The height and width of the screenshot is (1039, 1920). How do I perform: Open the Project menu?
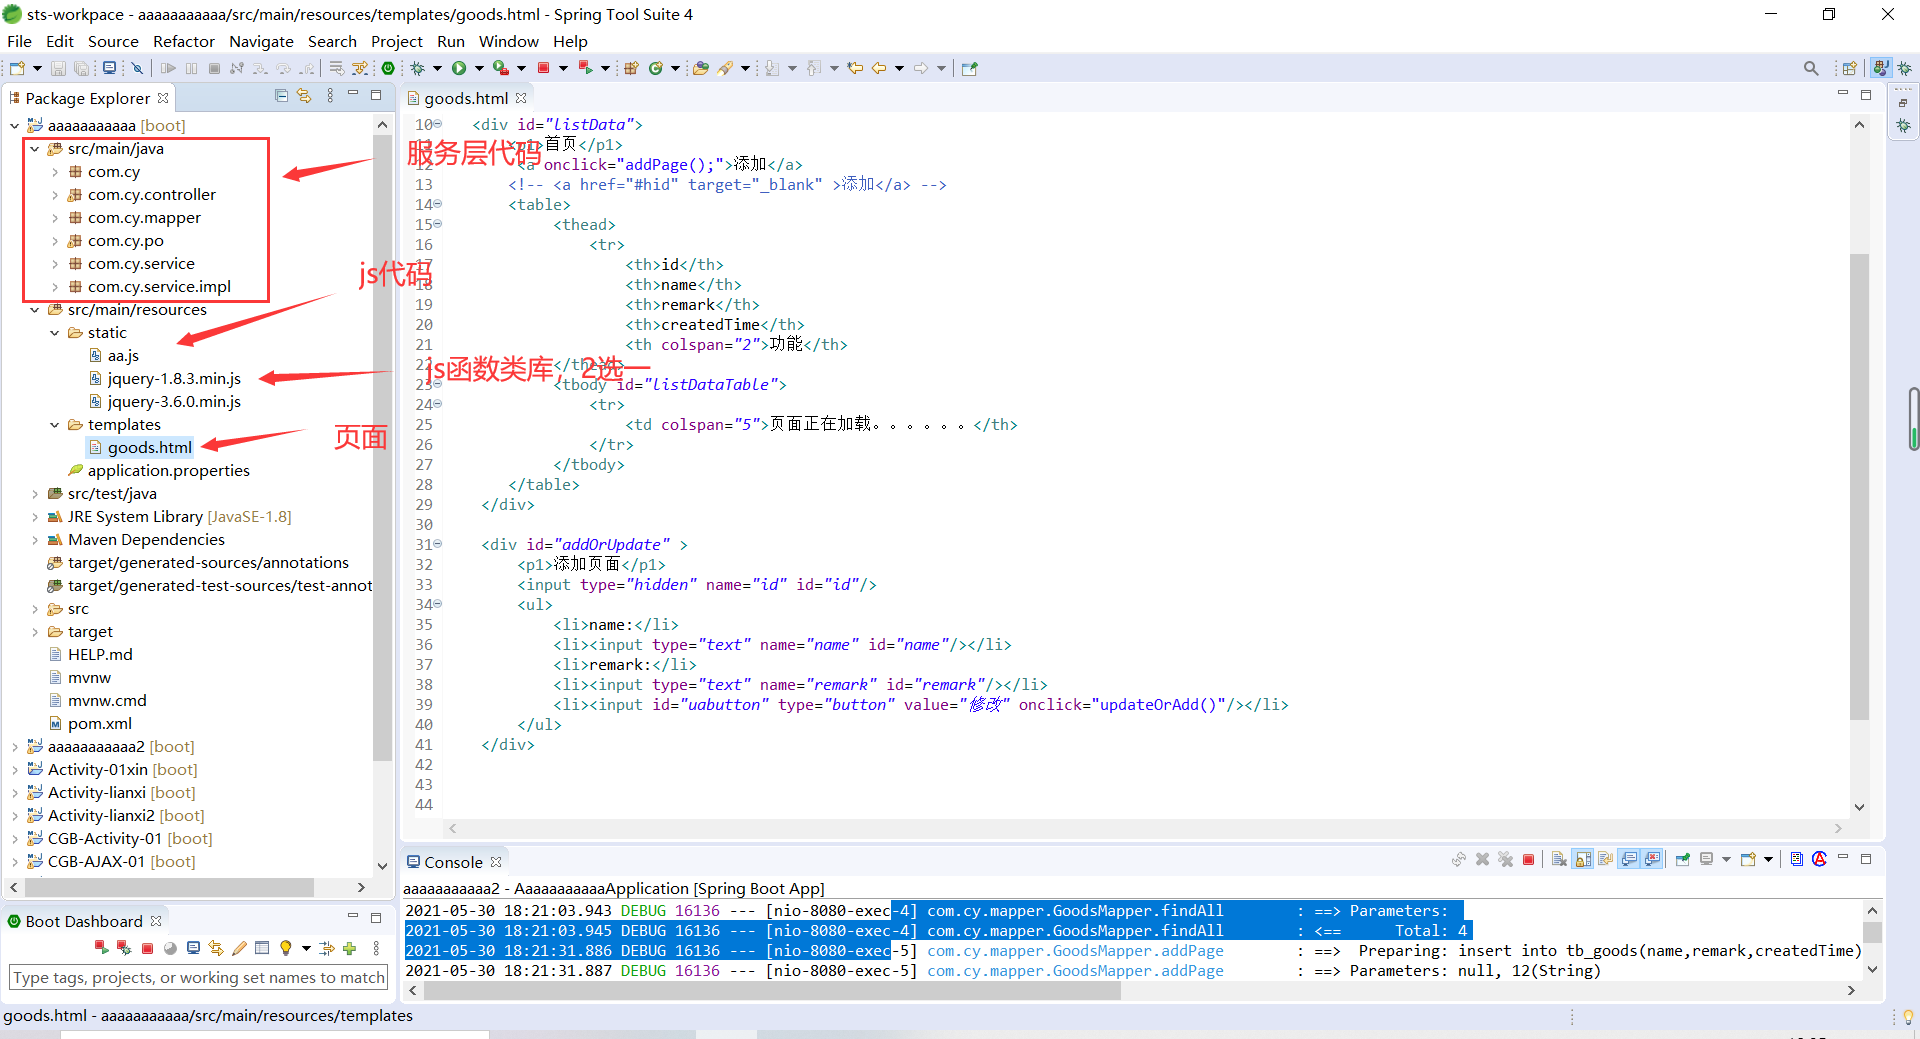coord(397,41)
